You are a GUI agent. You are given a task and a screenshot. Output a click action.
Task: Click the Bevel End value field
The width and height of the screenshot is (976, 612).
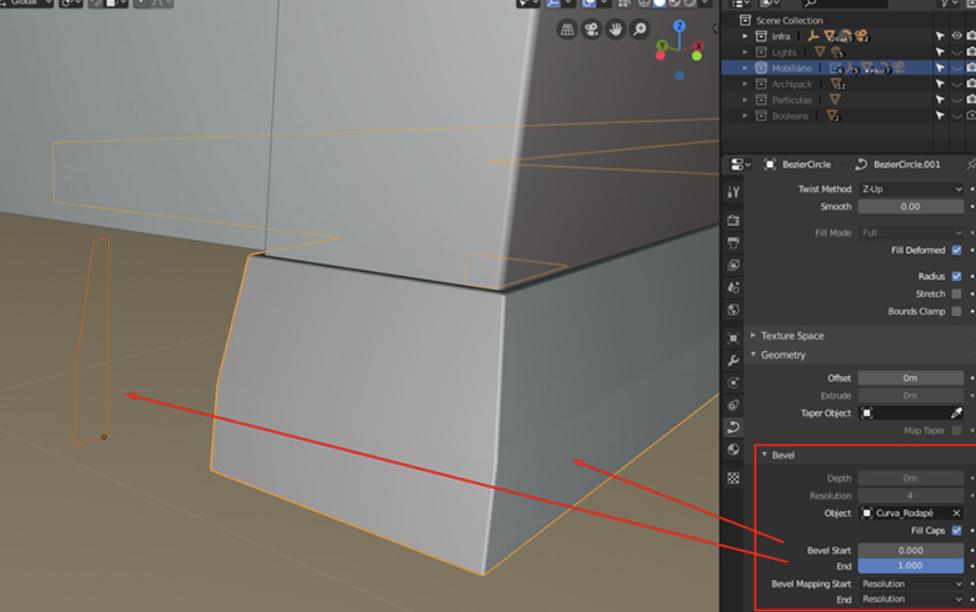[x=910, y=566]
